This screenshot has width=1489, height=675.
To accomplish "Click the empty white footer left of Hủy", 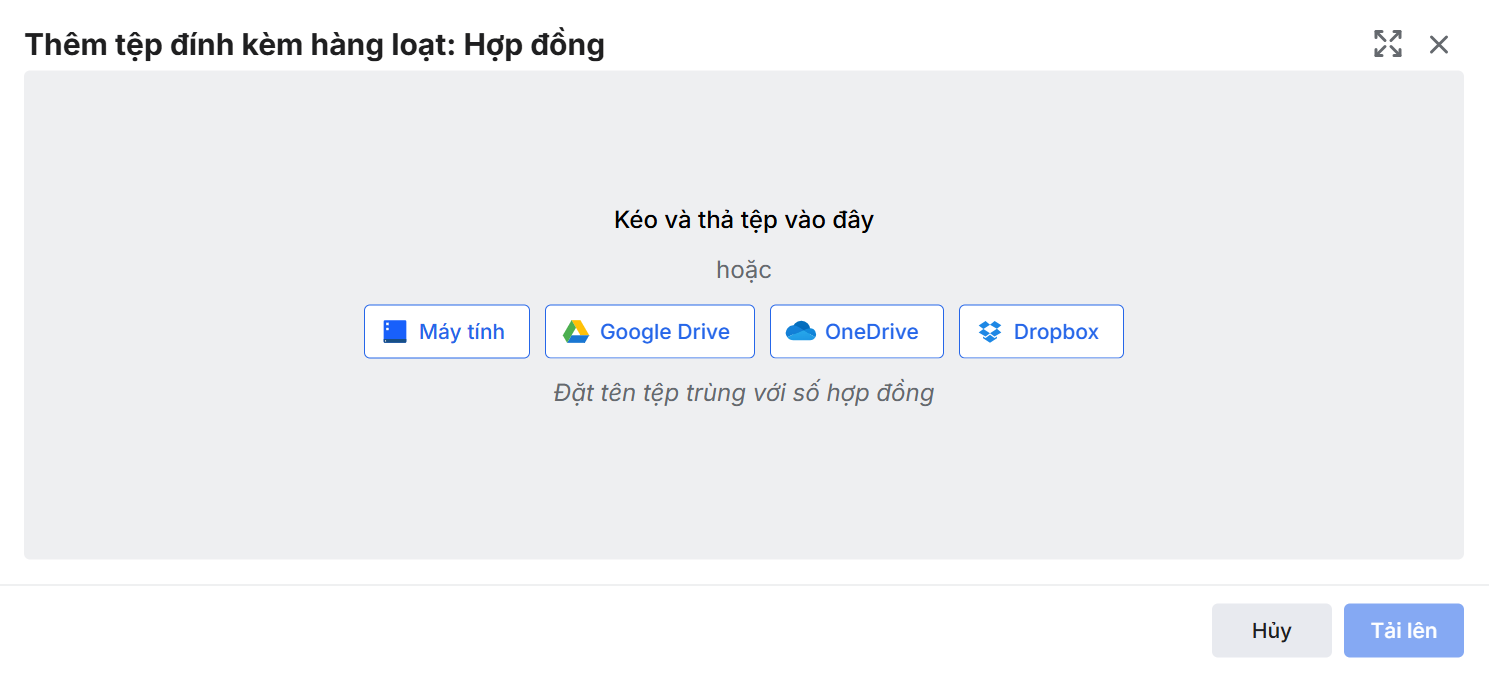I will (x=600, y=630).
